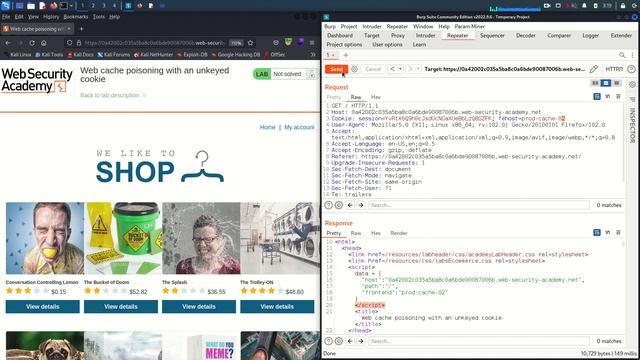Viewport: 640px width, 360px height.
Task: Expand the INSPECTOR side panel
Action: click(x=632, y=125)
